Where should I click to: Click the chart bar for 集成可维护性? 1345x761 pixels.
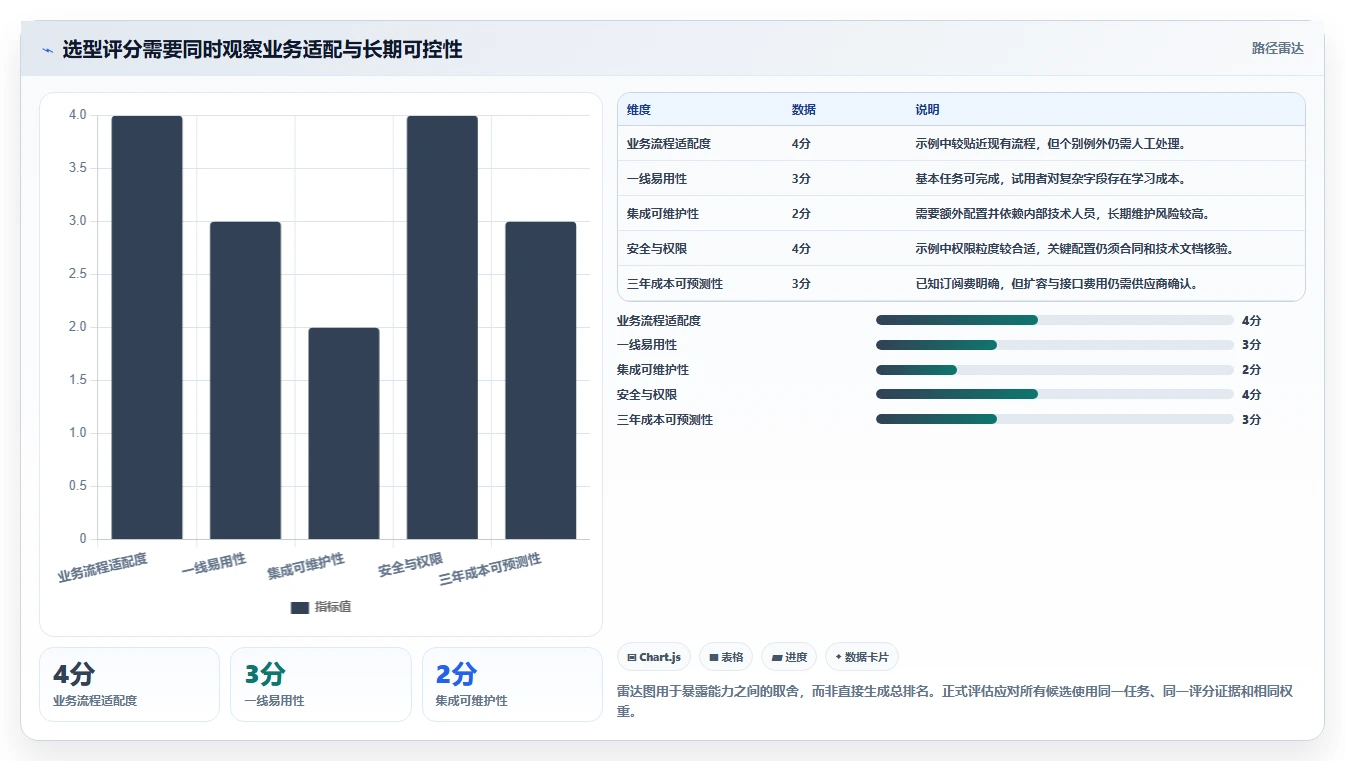coord(344,434)
